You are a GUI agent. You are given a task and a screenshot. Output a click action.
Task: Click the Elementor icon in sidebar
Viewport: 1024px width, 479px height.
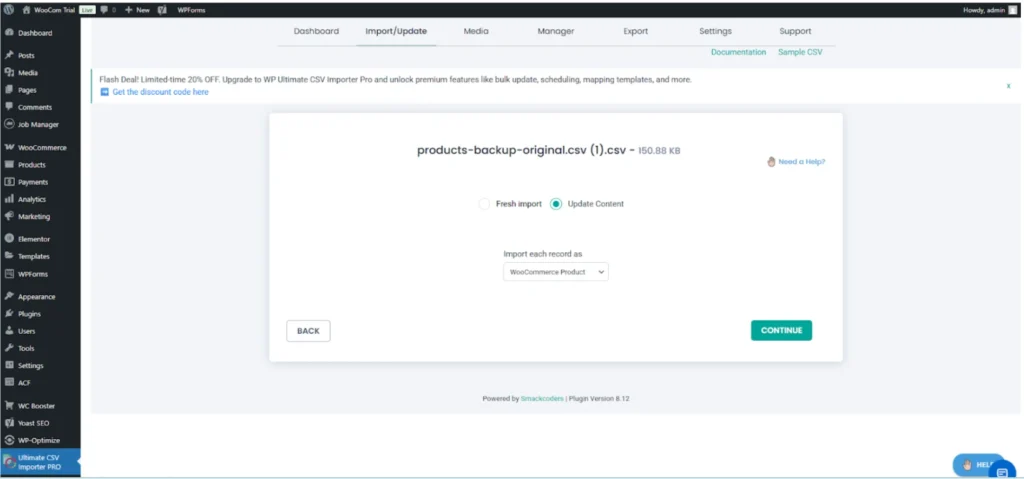coord(9,239)
